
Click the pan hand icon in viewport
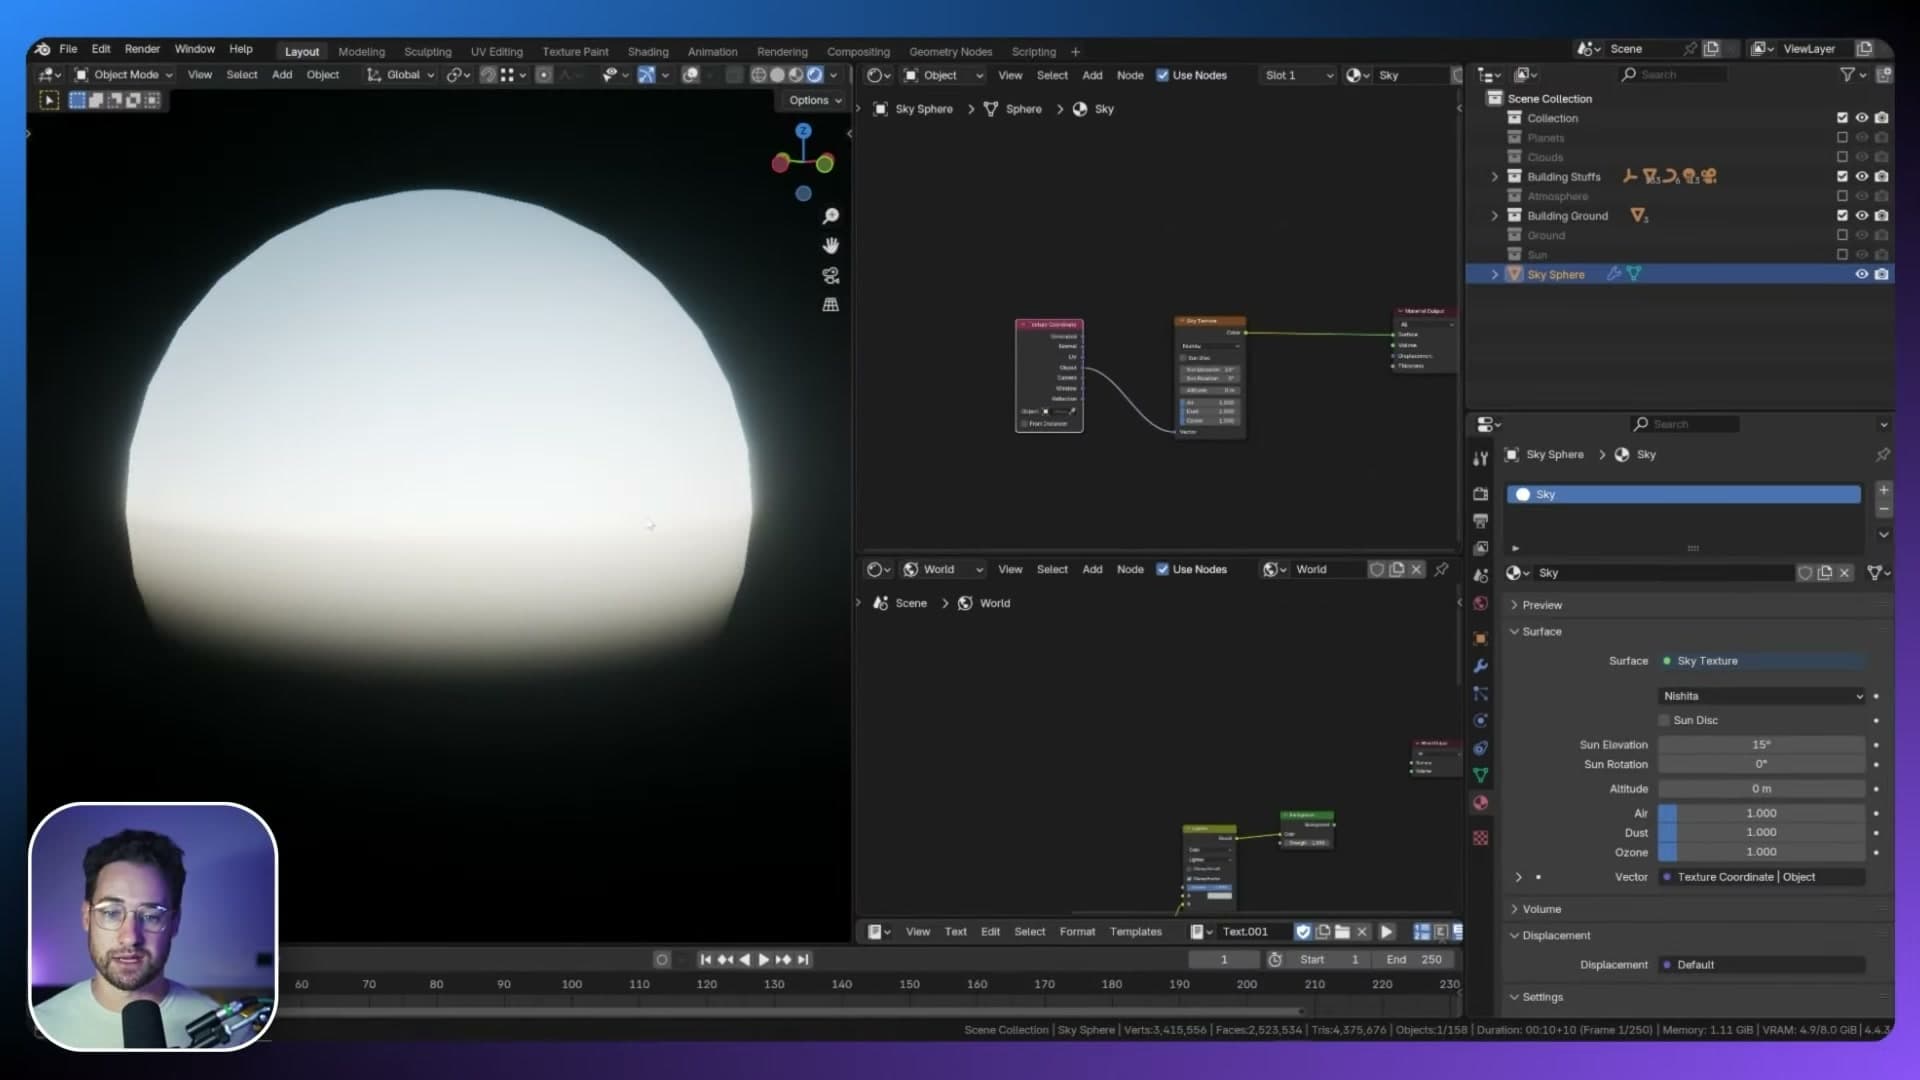coord(830,245)
